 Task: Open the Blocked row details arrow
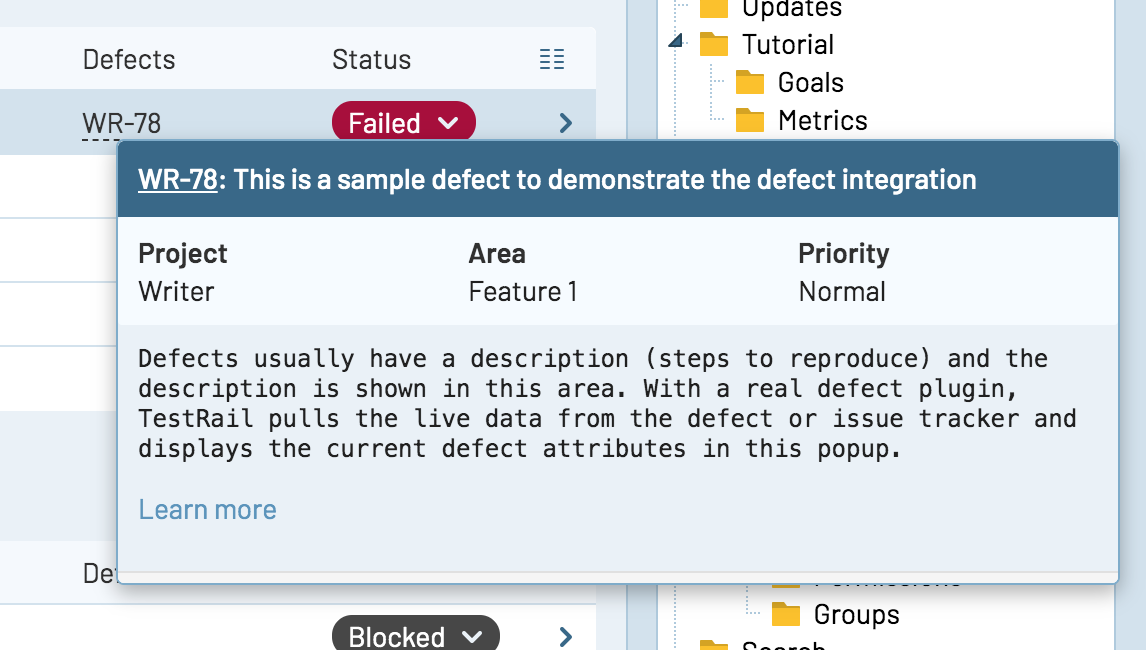566,636
